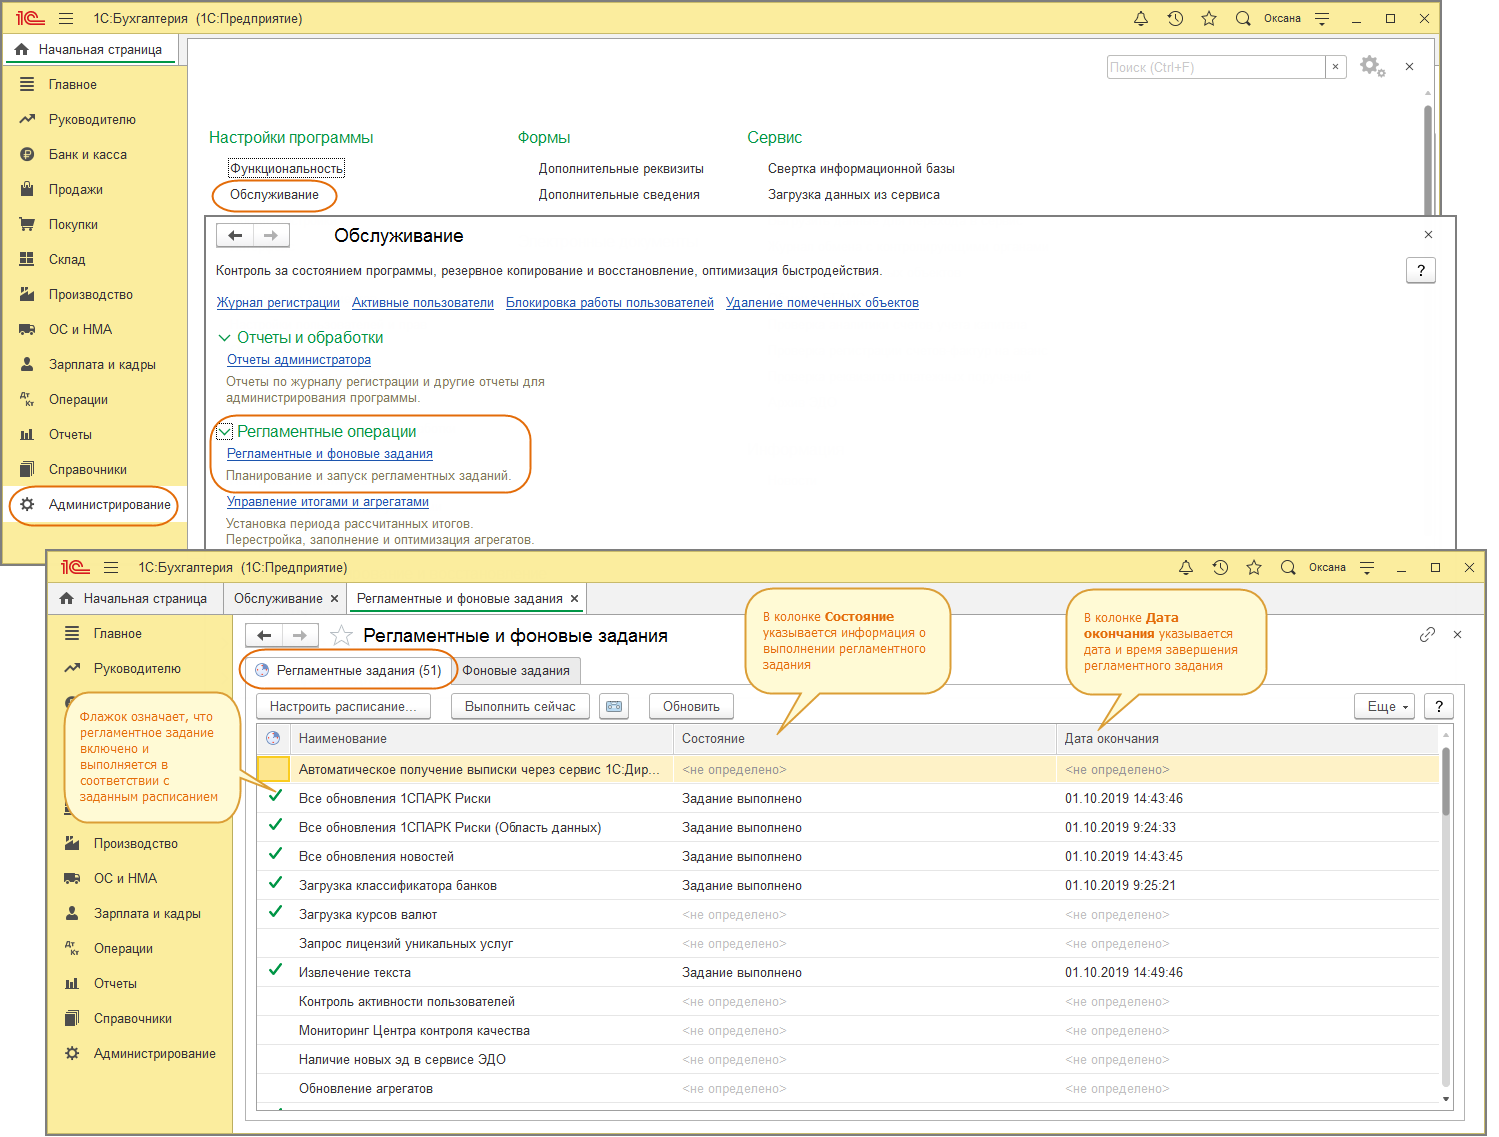The width and height of the screenshot is (1499, 1137).
Task: Click help question button in tasks toolbar
Action: coord(1439,706)
